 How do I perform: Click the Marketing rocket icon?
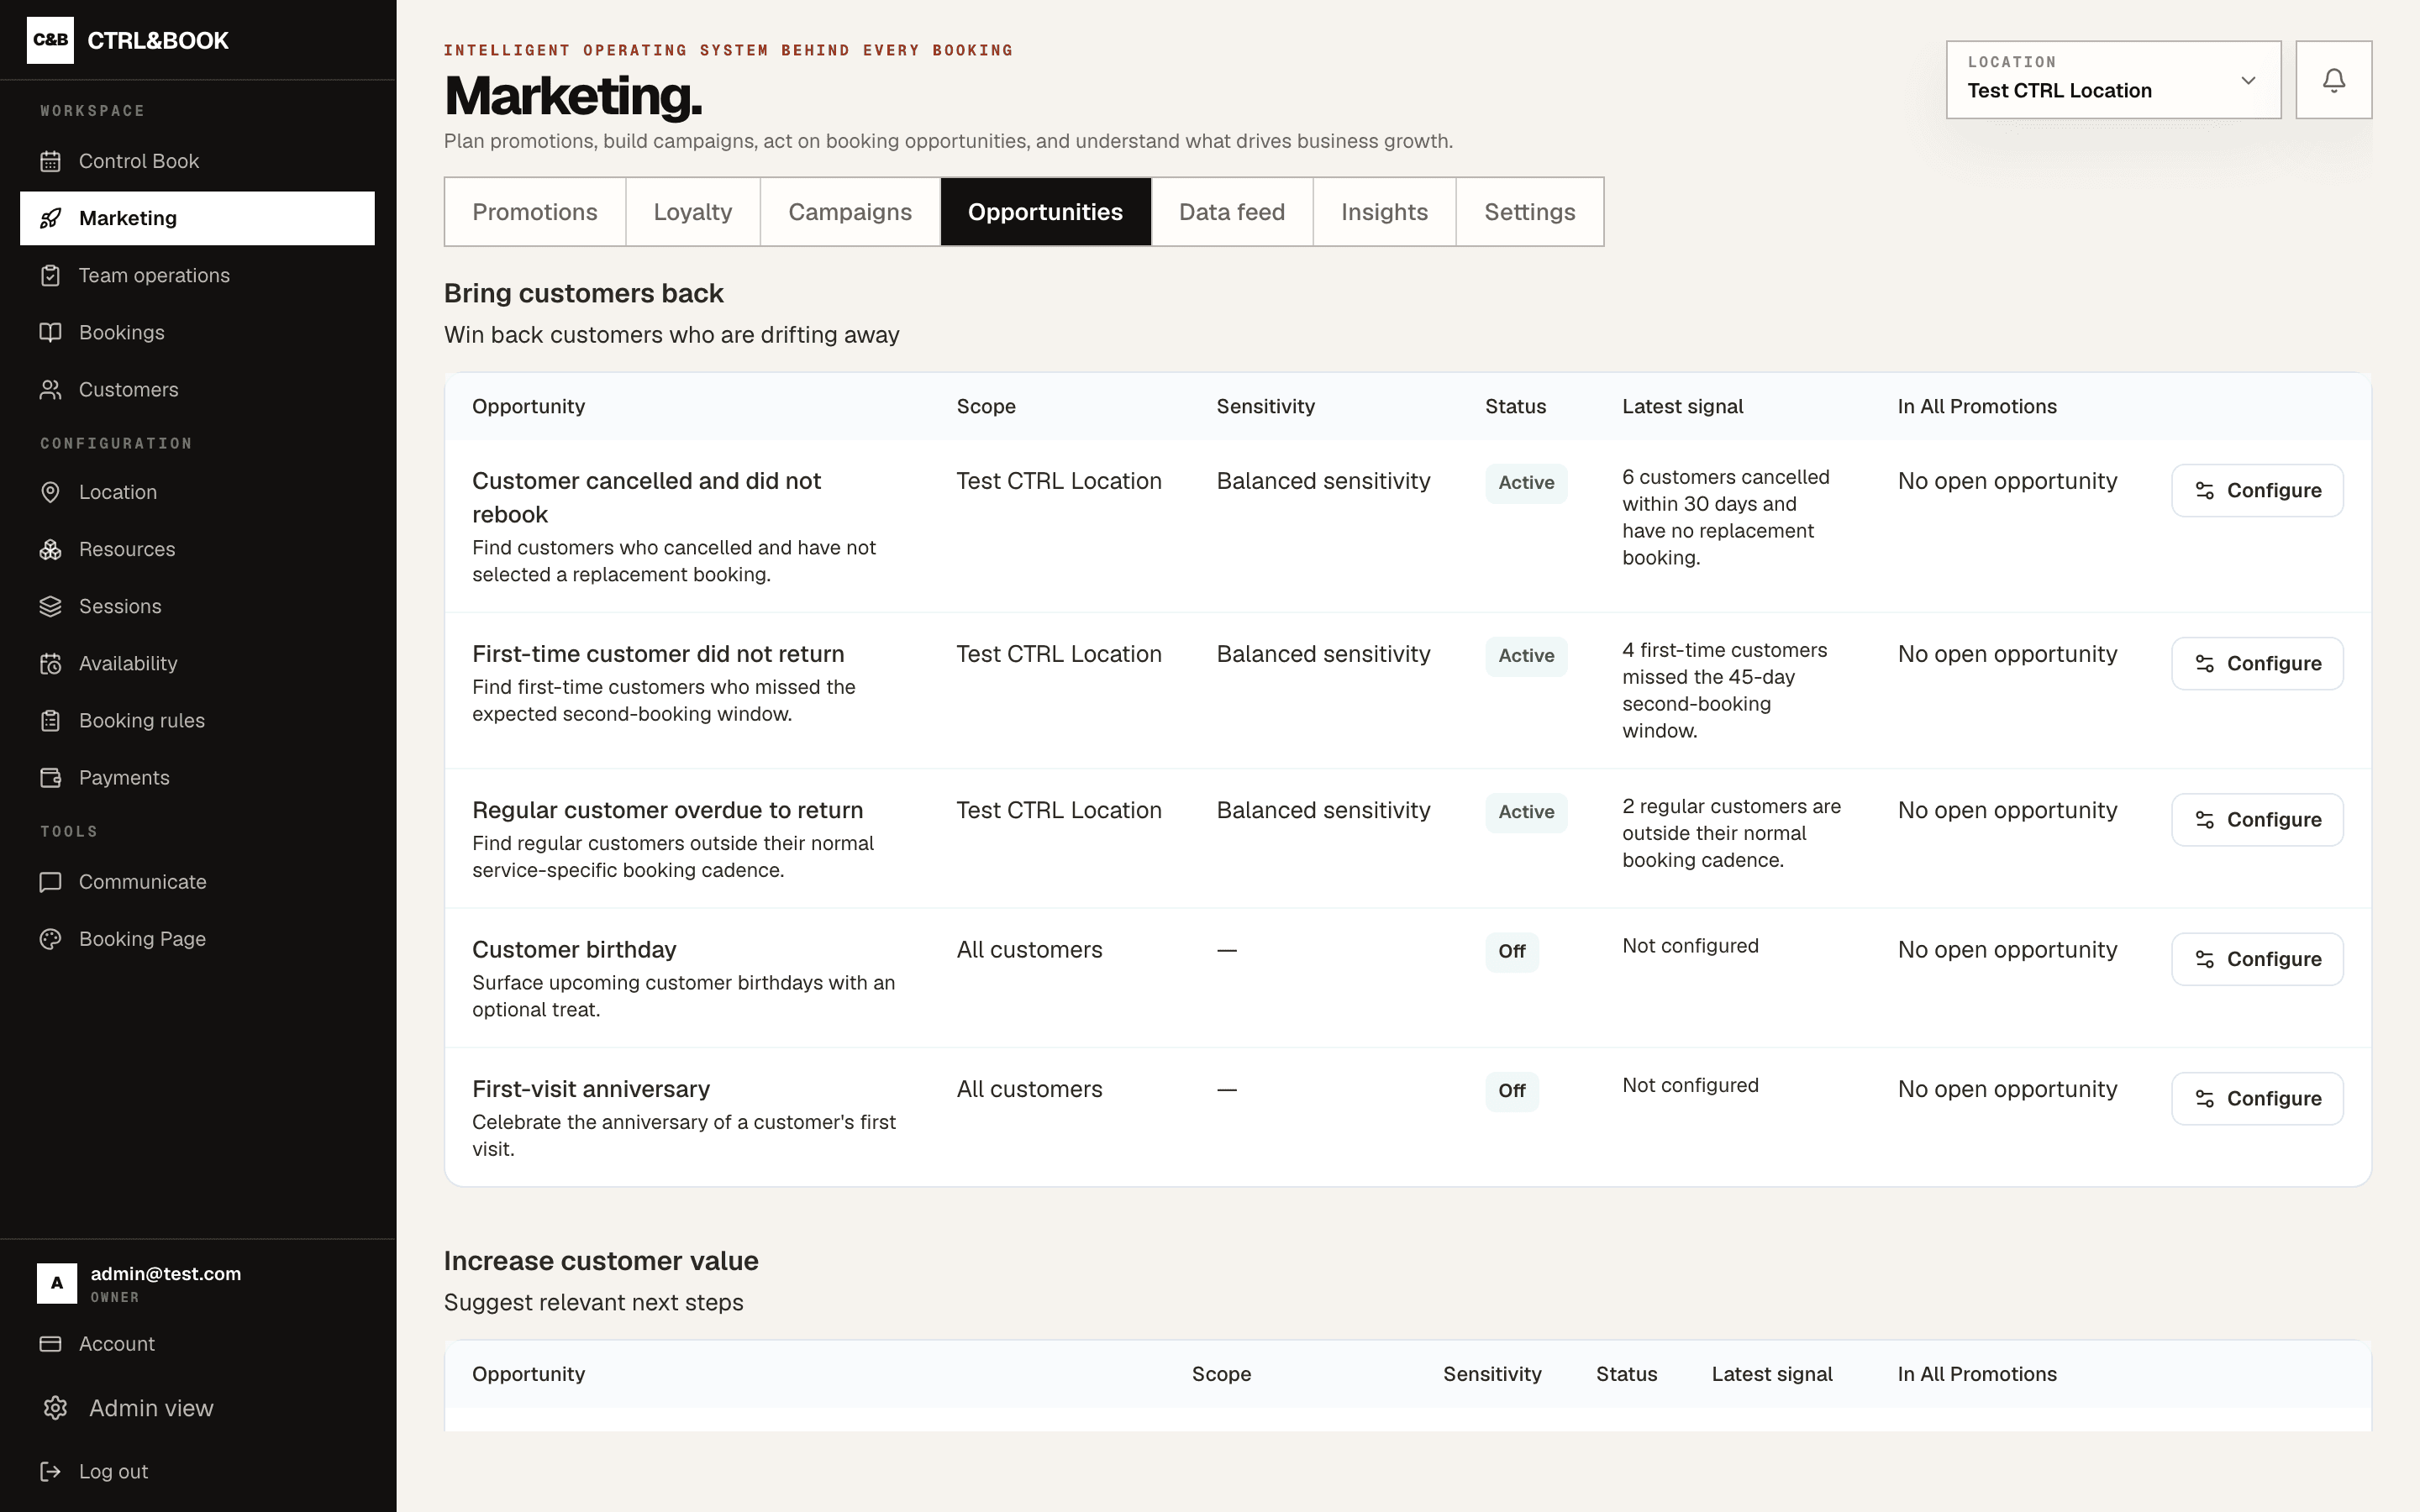(x=50, y=218)
